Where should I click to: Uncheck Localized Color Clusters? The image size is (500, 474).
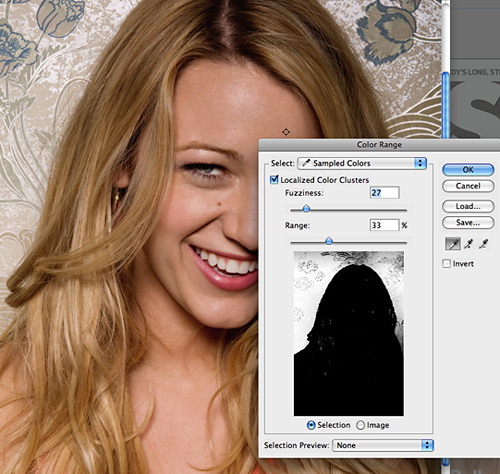coord(274,180)
